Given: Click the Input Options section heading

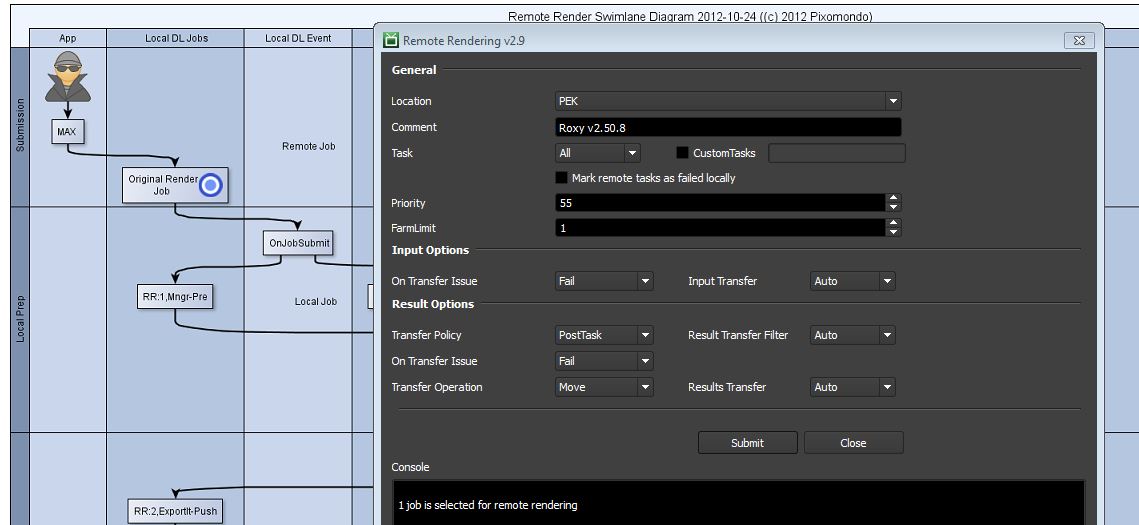Looking at the screenshot, I should tap(430, 251).
